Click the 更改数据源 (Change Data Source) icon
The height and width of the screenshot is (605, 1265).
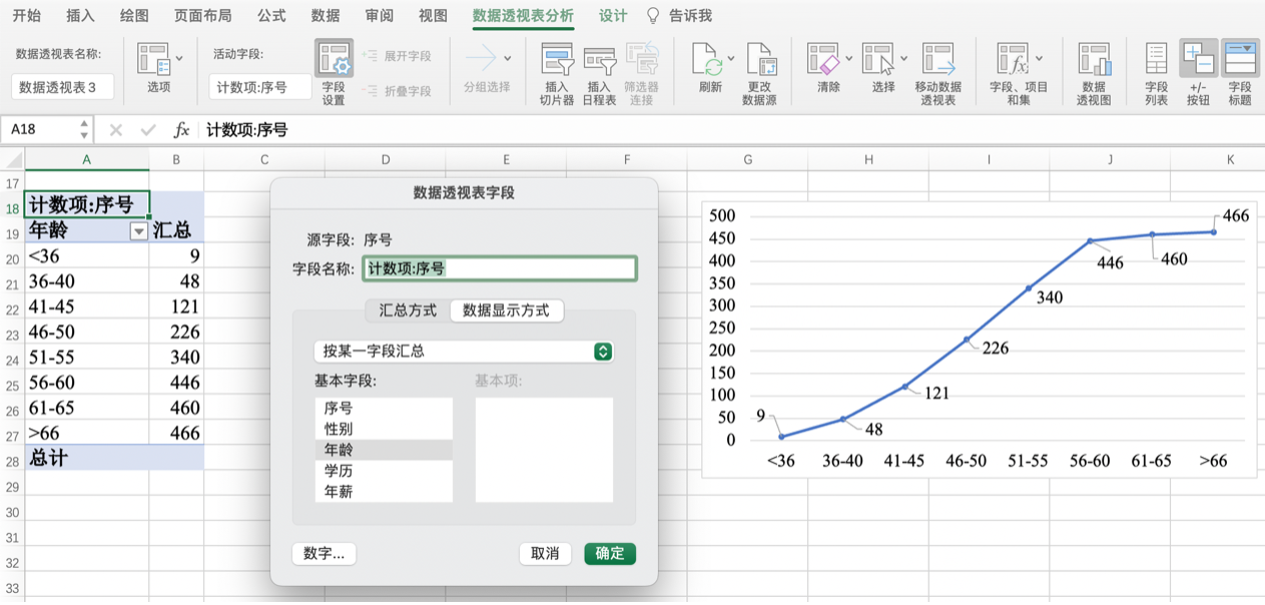coord(761,61)
